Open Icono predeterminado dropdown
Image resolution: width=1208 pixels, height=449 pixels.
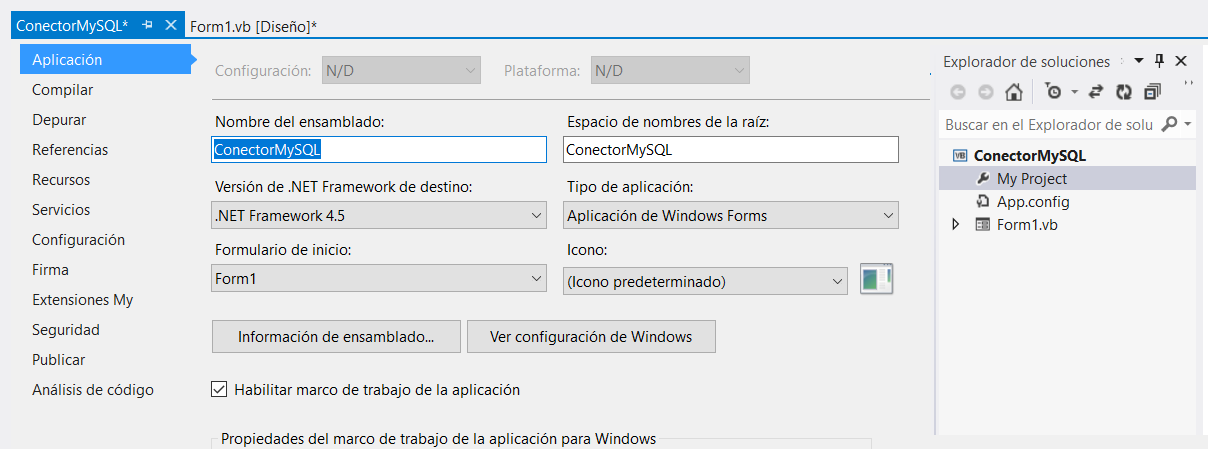pyautogui.click(x=706, y=282)
